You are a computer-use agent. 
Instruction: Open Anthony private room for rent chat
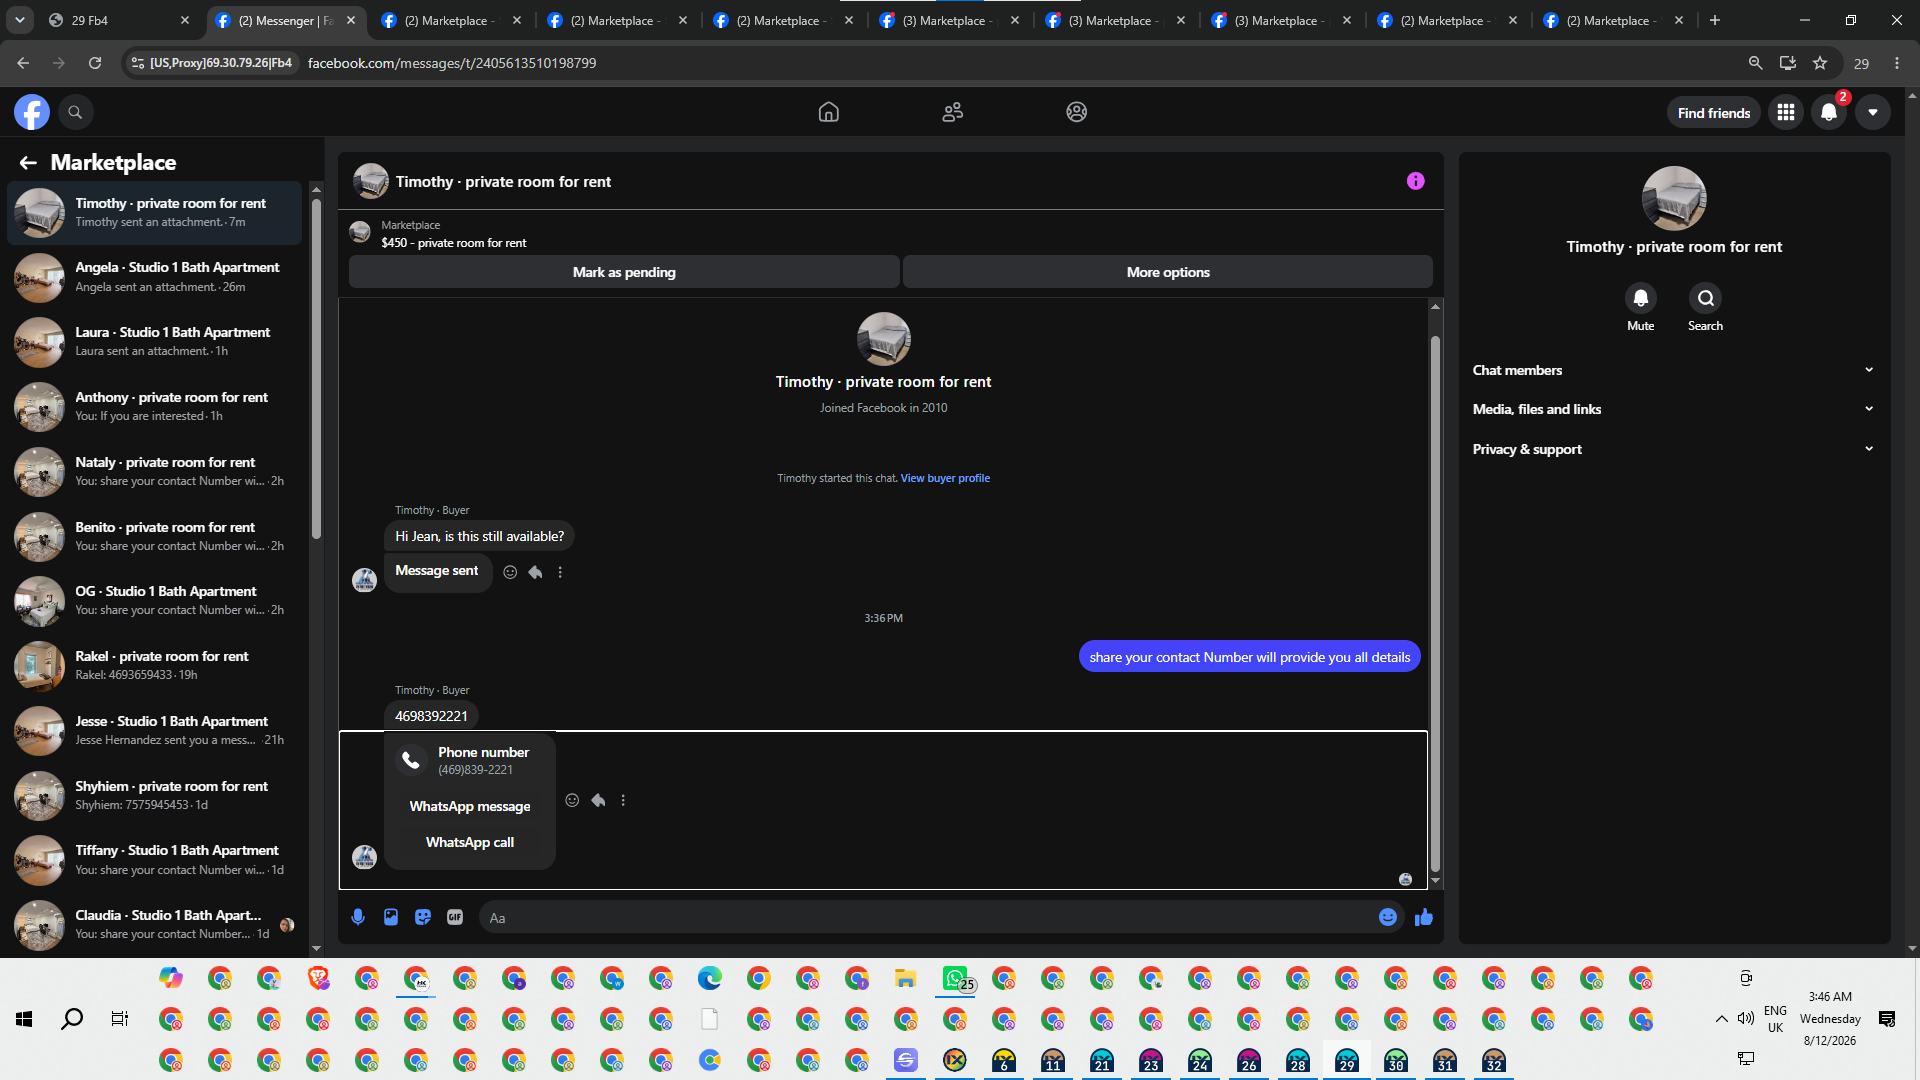tap(155, 407)
